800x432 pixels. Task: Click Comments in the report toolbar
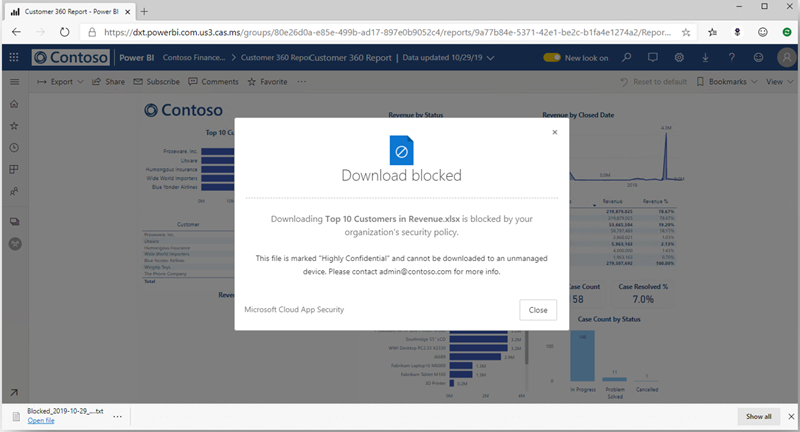click(x=213, y=81)
